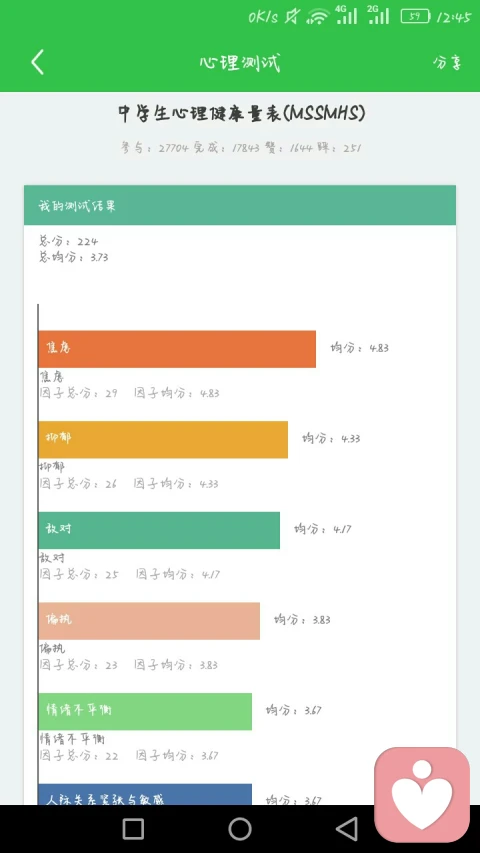Tap the WiFi status icon
The image size is (480, 853).
point(318,17)
